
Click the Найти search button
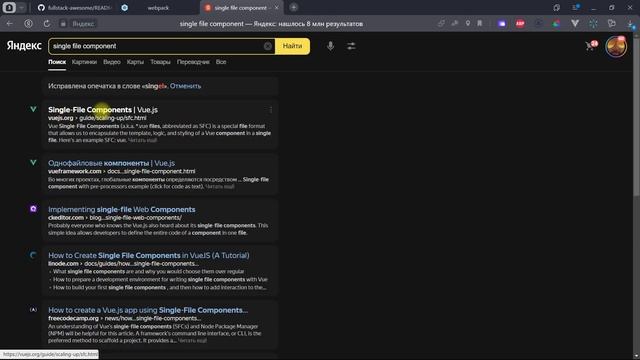click(x=292, y=46)
